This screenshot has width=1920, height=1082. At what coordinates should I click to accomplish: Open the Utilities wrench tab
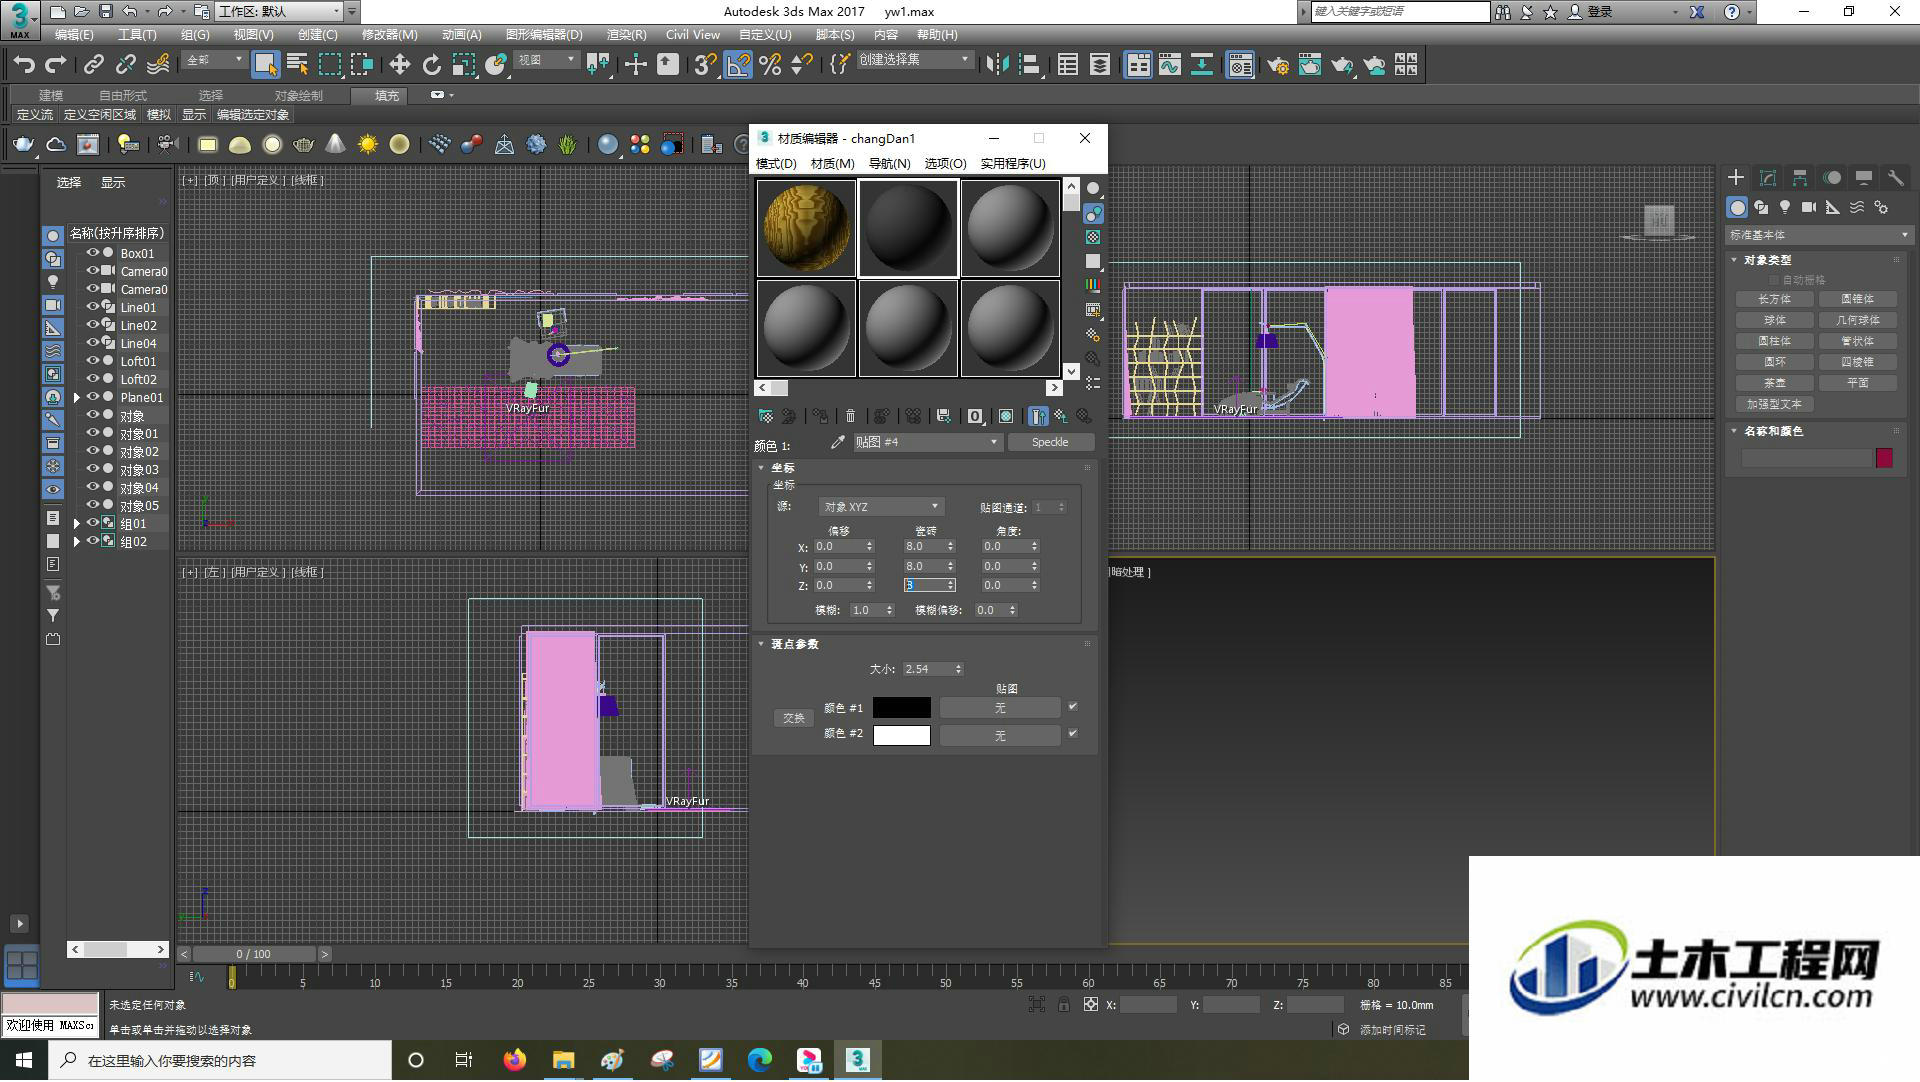tap(1895, 178)
